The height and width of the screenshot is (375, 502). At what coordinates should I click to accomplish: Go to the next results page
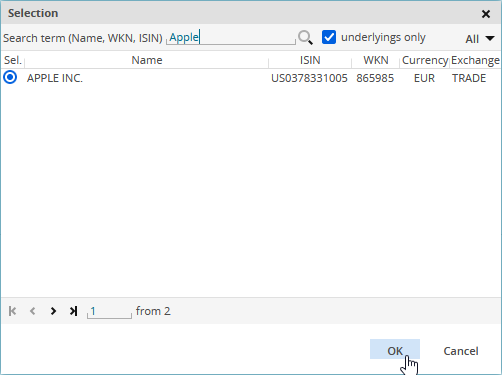point(53,311)
